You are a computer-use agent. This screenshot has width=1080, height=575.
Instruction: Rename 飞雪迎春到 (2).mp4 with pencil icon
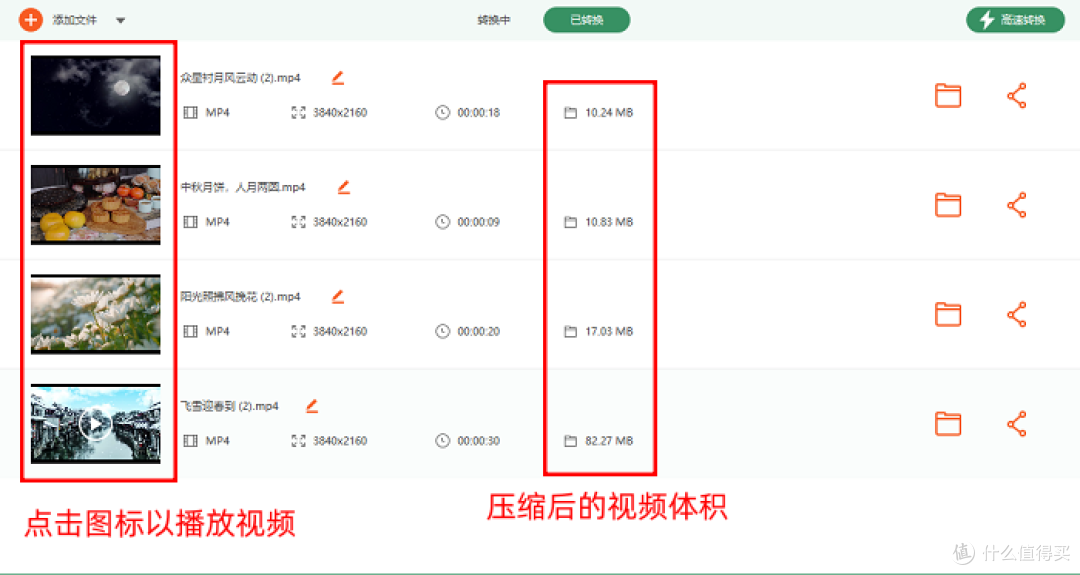point(312,406)
